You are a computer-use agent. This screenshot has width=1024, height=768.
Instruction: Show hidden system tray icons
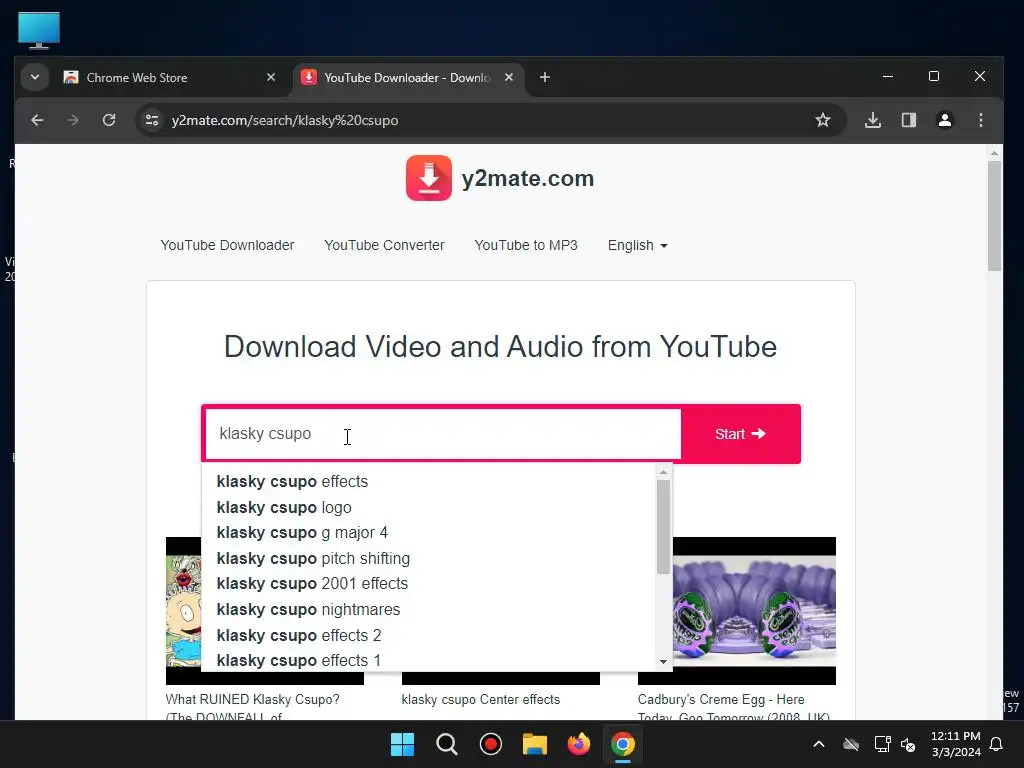click(818, 744)
